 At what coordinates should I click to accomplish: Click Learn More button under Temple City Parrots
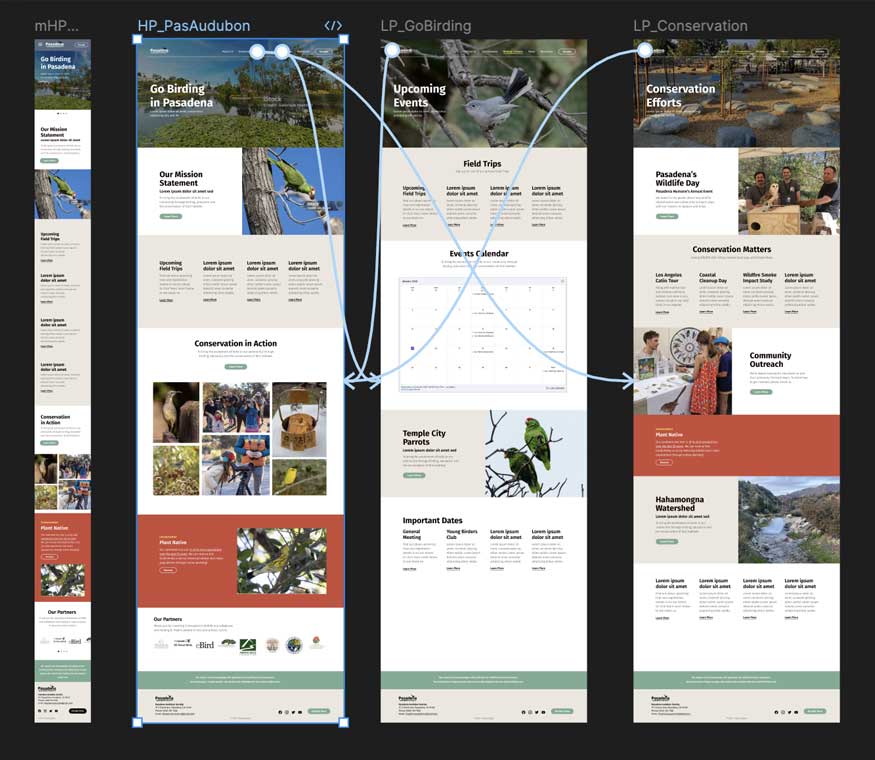click(x=414, y=475)
